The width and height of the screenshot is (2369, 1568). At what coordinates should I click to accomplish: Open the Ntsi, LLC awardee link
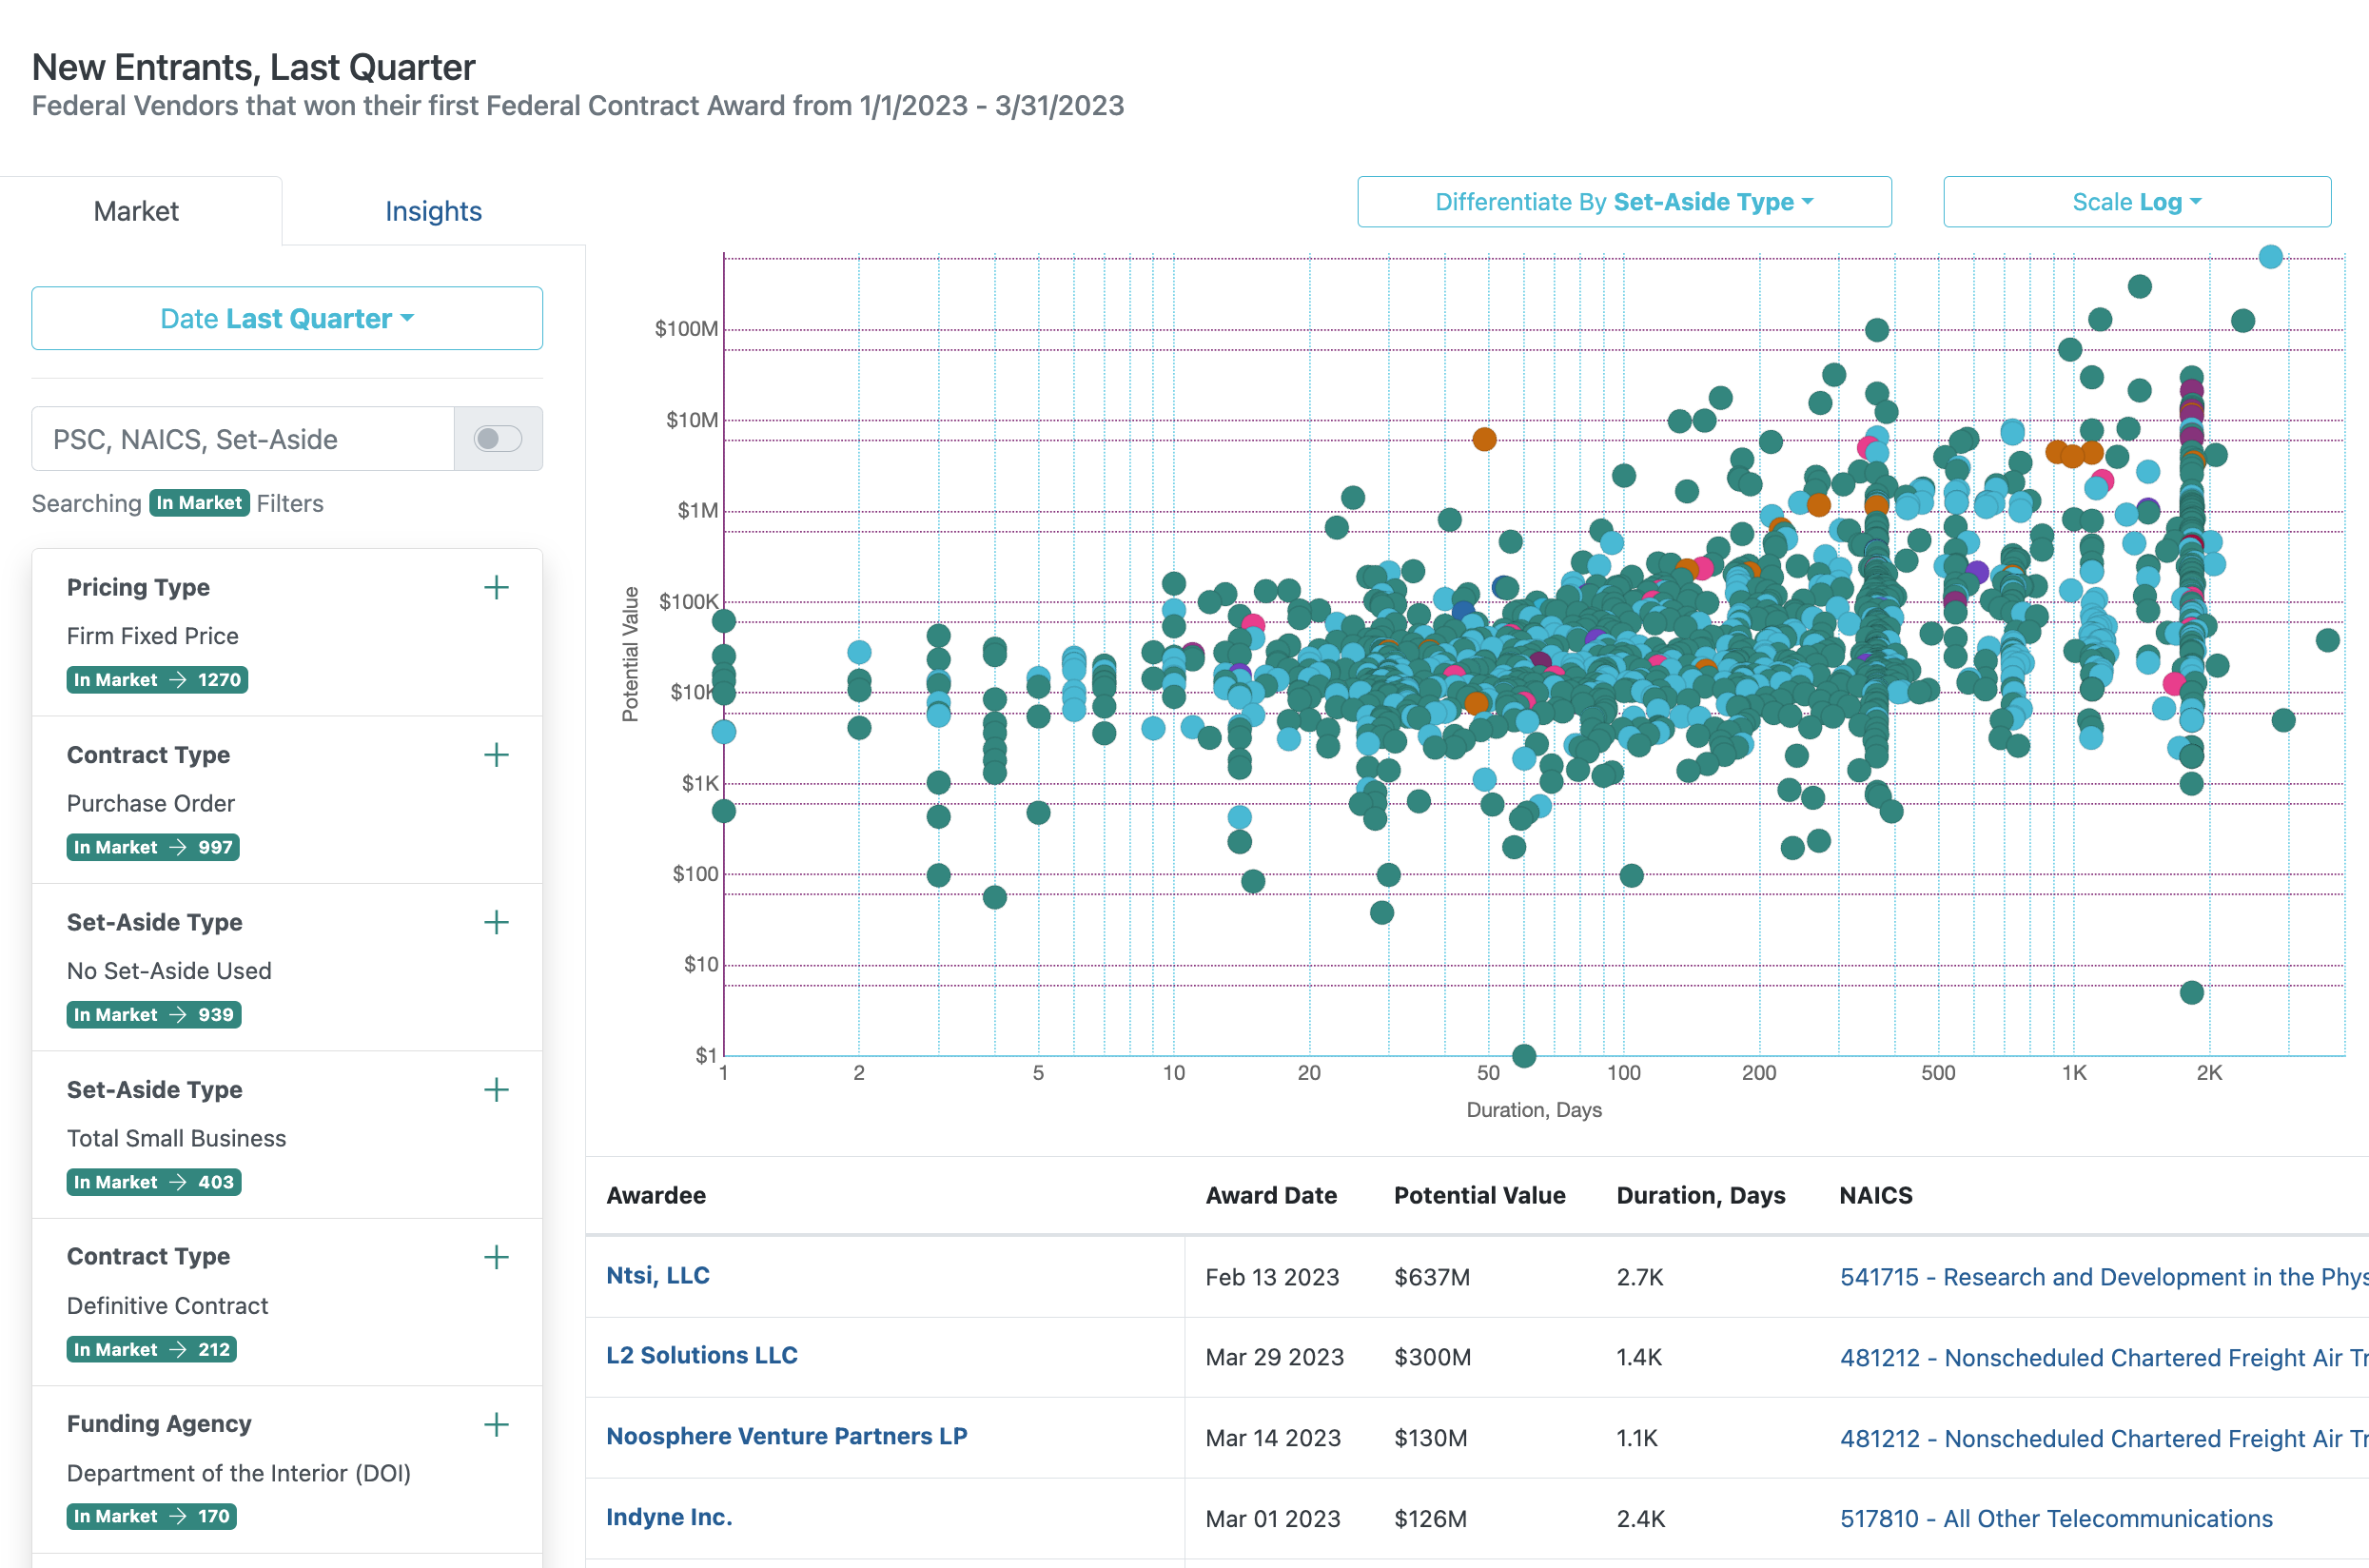click(x=658, y=1275)
